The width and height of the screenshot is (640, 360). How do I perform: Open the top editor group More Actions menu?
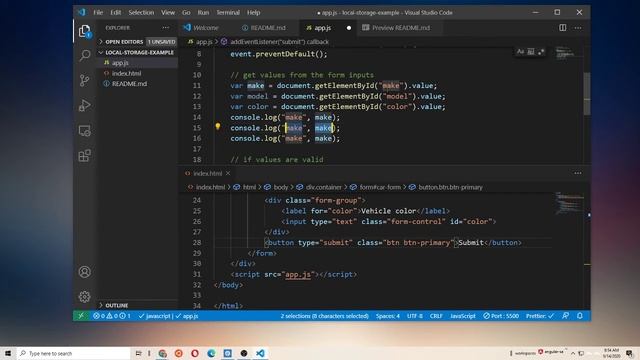578,28
